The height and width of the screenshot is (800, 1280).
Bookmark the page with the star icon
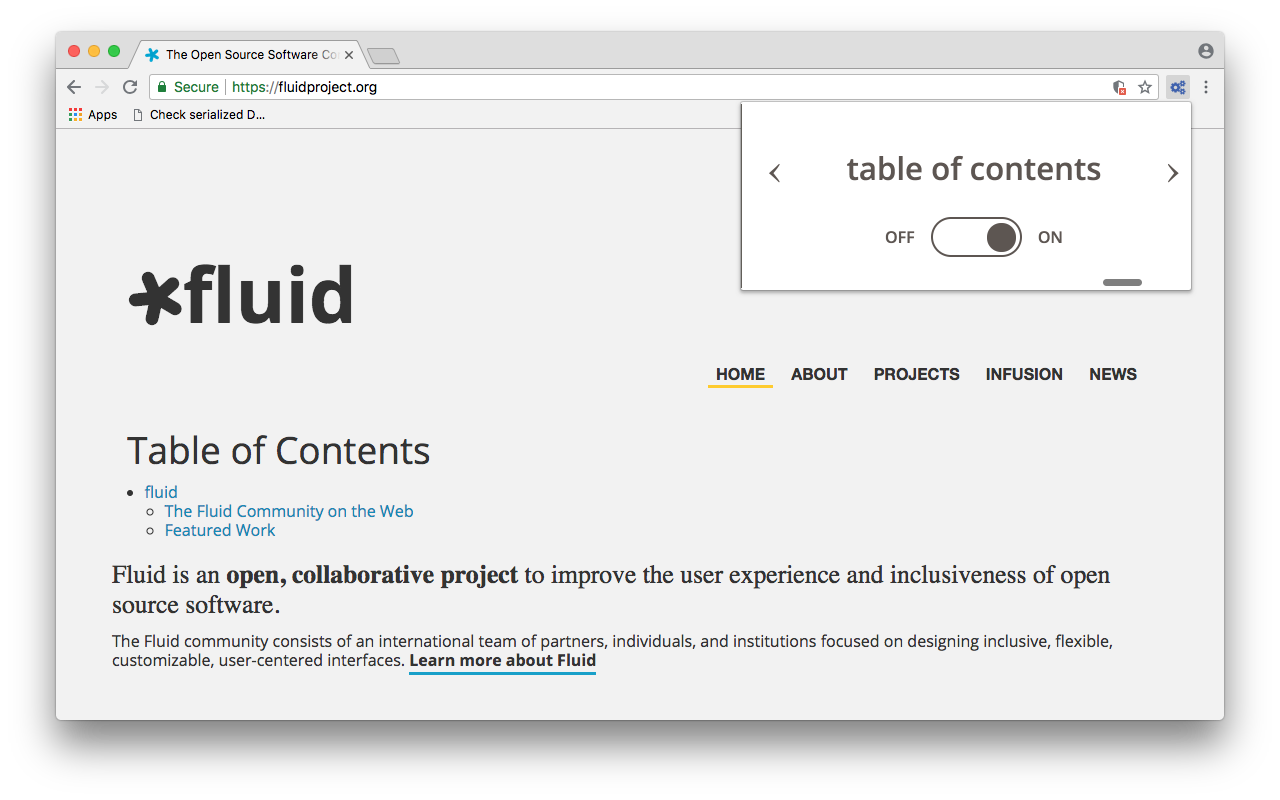pyautogui.click(x=1145, y=87)
